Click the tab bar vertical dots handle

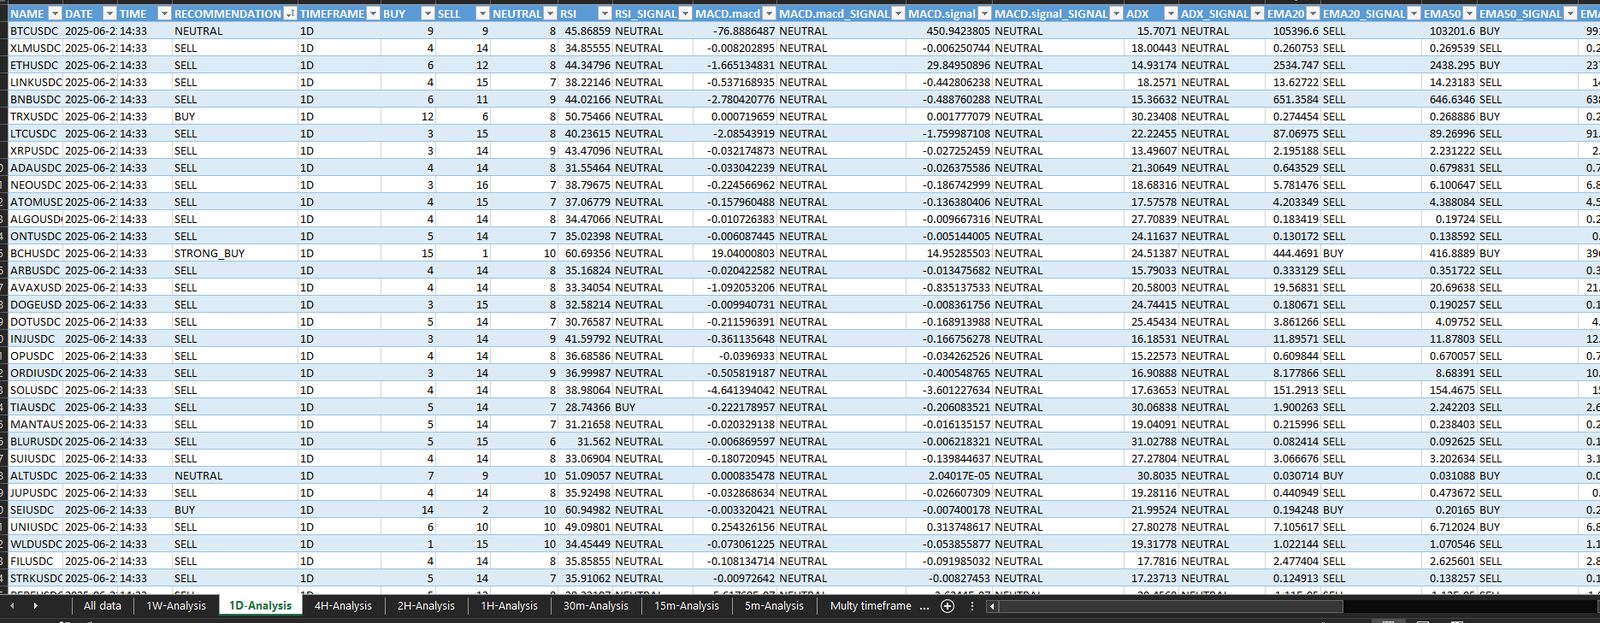click(x=971, y=606)
